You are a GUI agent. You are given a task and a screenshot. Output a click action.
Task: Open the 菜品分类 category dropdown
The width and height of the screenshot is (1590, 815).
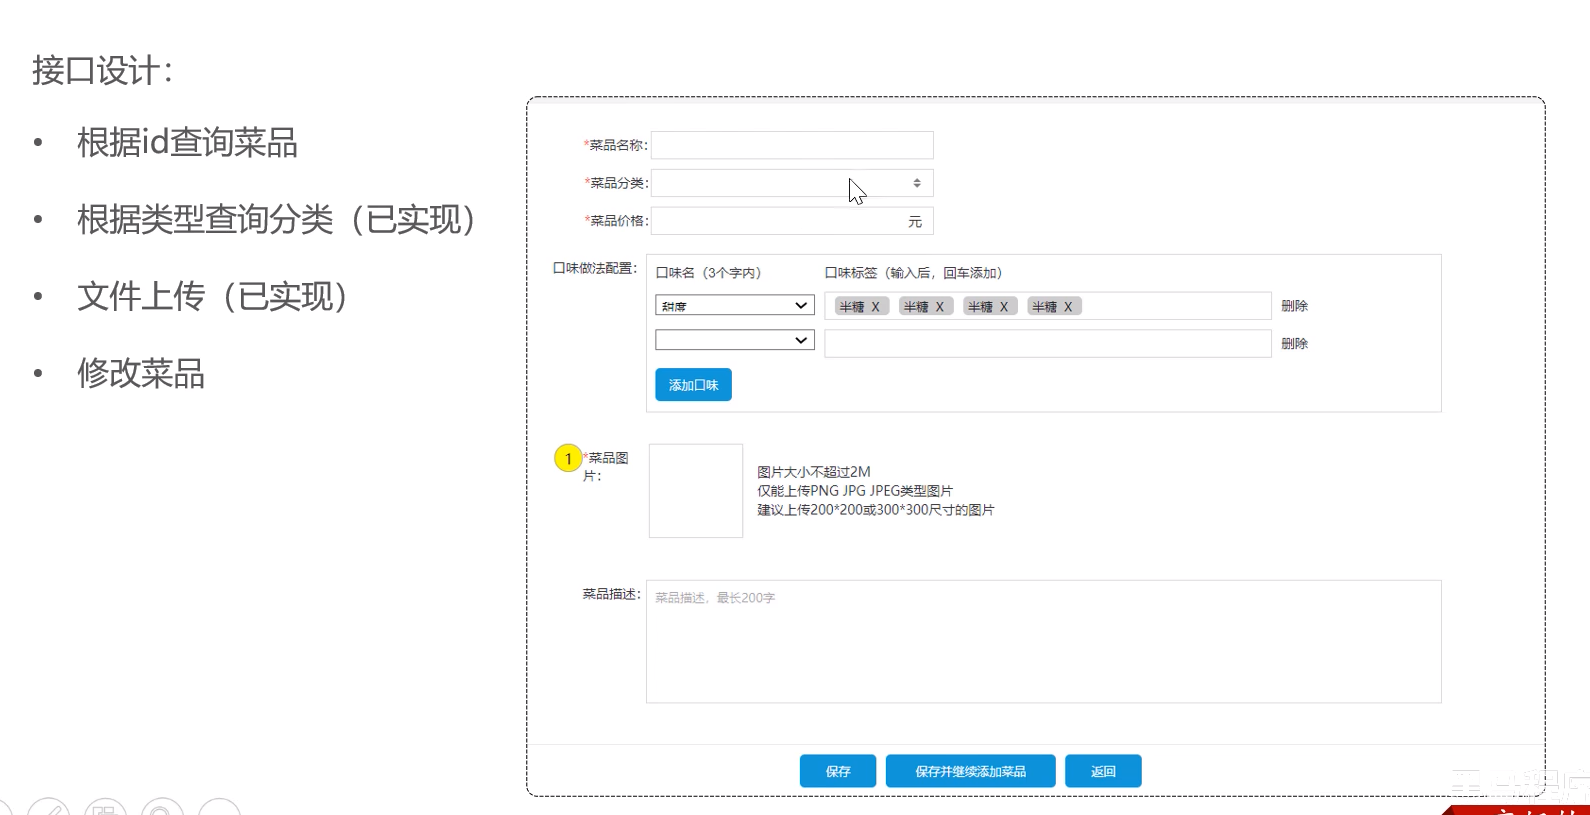pyautogui.click(x=792, y=183)
